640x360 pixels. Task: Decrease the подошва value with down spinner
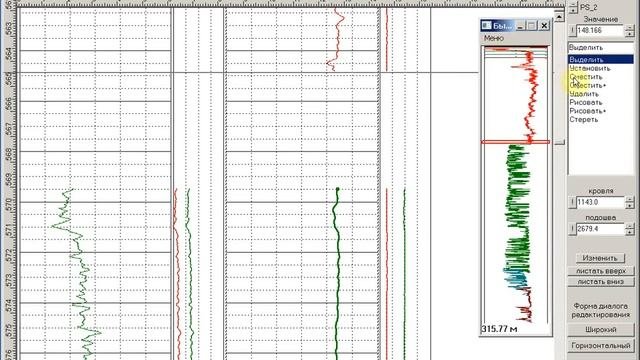629,232
